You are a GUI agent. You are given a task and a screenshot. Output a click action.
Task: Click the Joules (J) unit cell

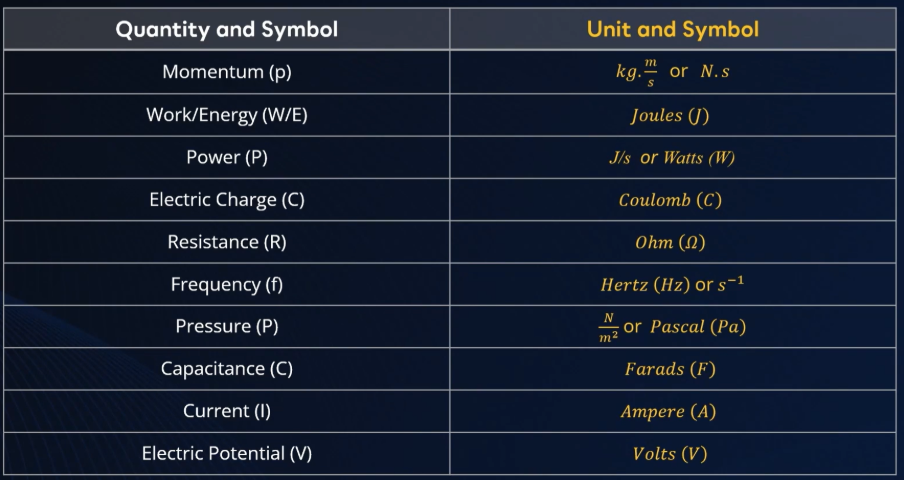pos(673,115)
